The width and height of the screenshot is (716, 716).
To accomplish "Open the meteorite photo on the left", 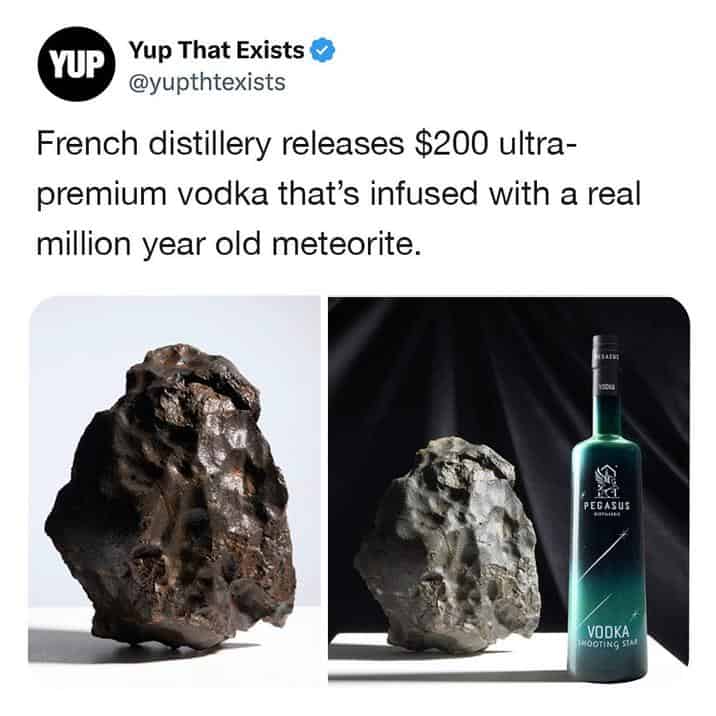I will pyautogui.click(x=174, y=479).
